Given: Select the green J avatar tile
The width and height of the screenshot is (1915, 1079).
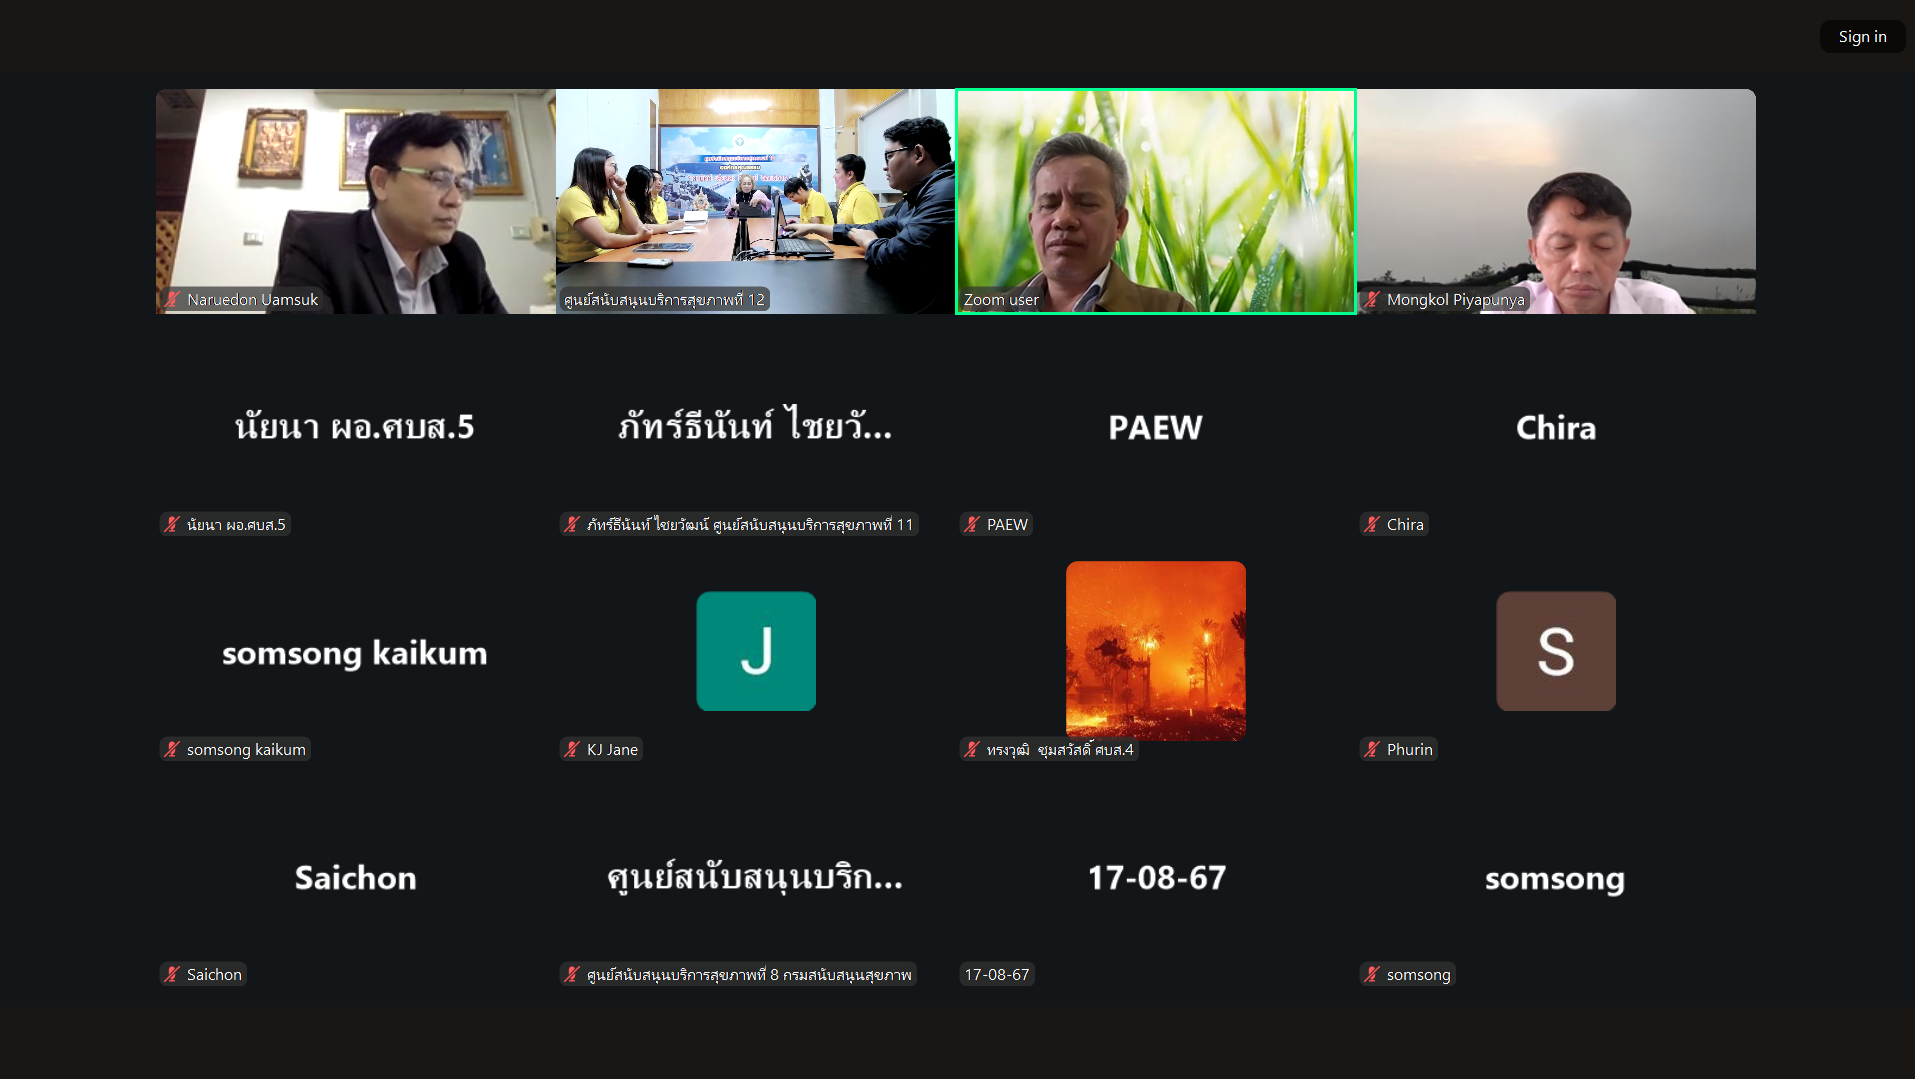Looking at the screenshot, I should (x=756, y=651).
